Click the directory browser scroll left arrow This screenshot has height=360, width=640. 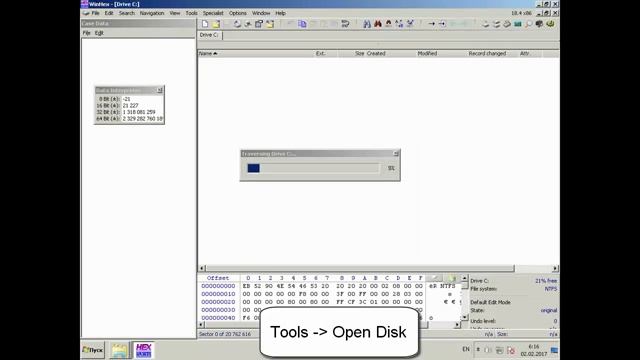tap(202, 268)
